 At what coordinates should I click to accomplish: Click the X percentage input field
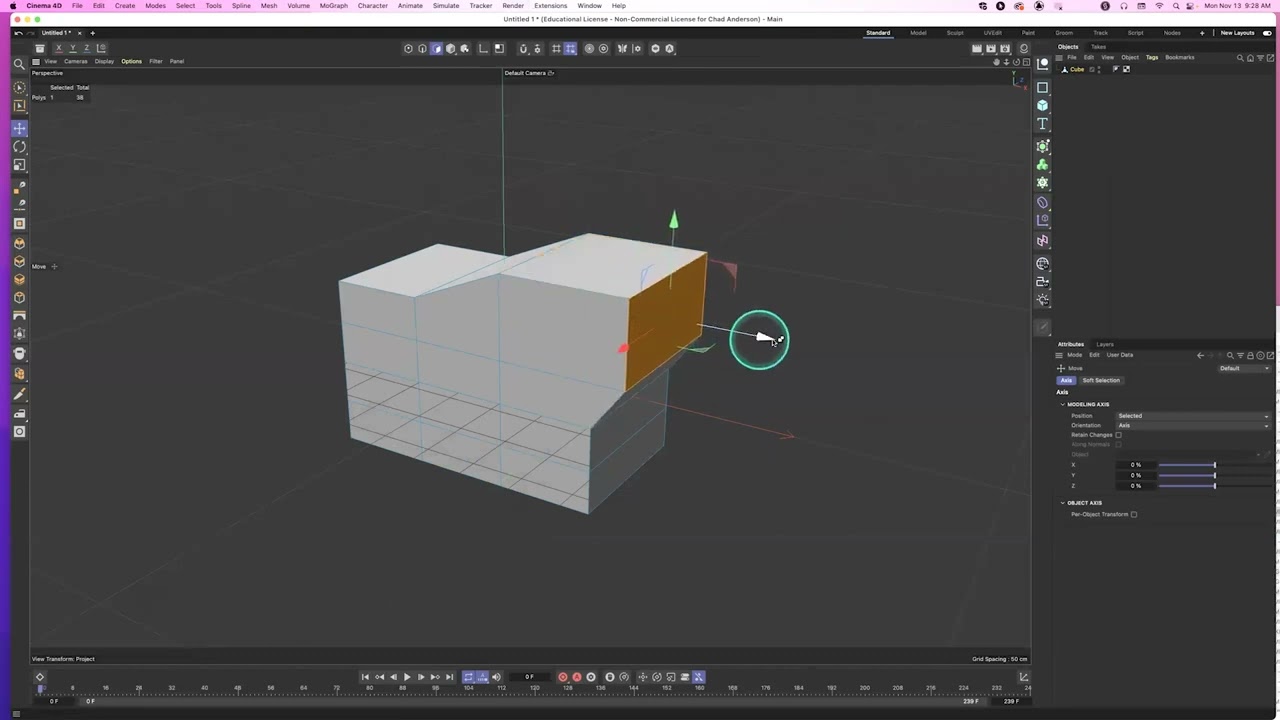[x=1136, y=465]
